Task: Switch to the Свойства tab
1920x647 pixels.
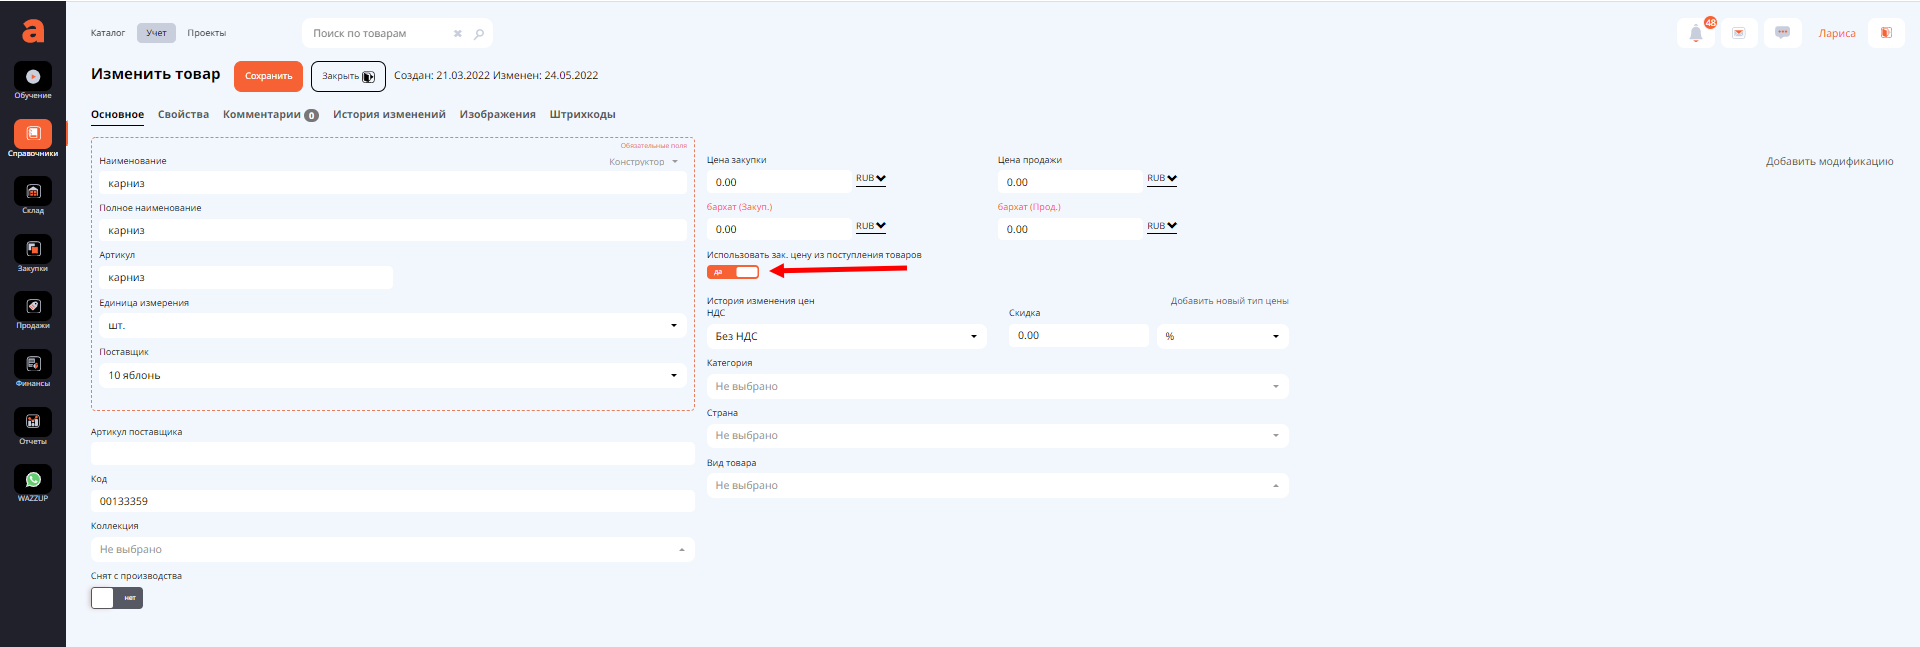Action: click(x=183, y=115)
